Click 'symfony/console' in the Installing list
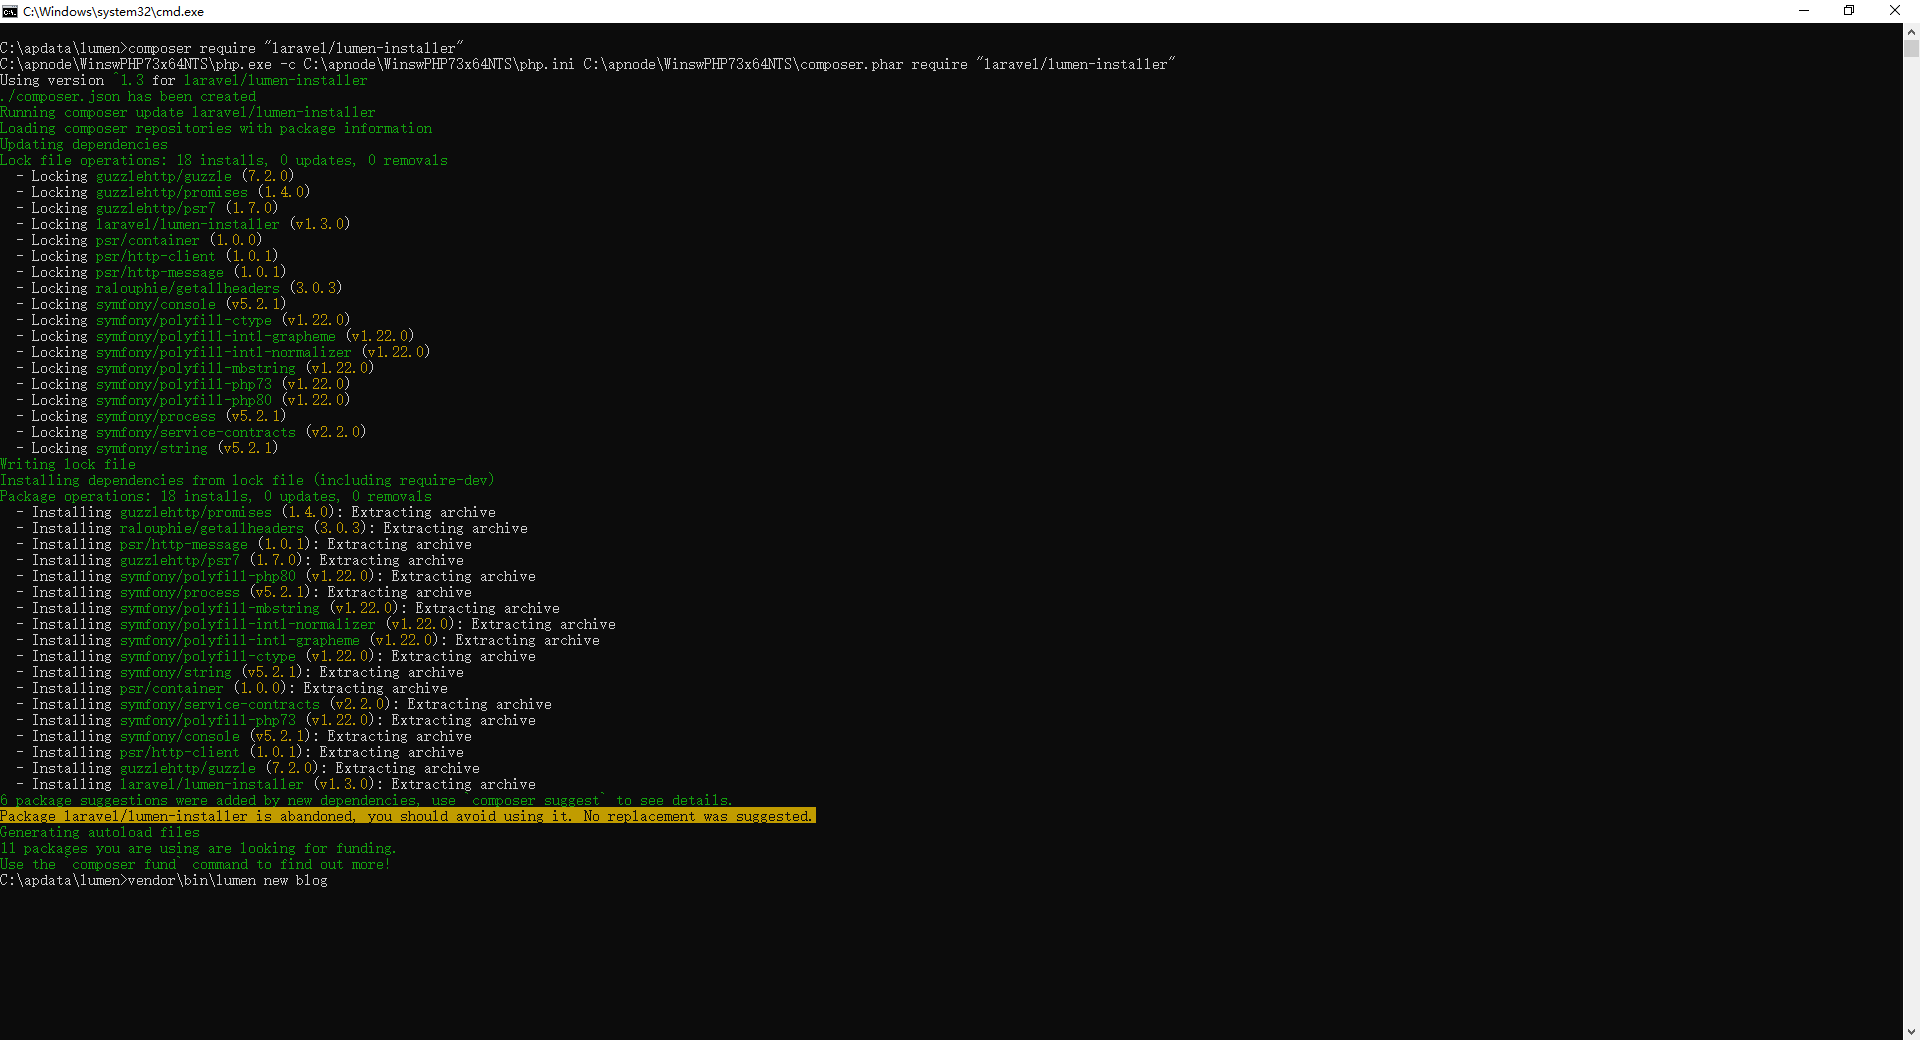This screenshot has width=1920, height=1040. click(179, 736)
